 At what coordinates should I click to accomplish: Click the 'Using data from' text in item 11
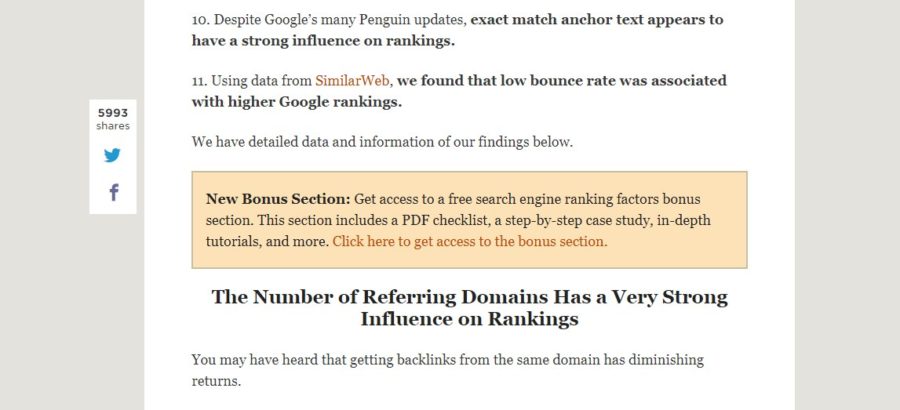tap(251, 81)
